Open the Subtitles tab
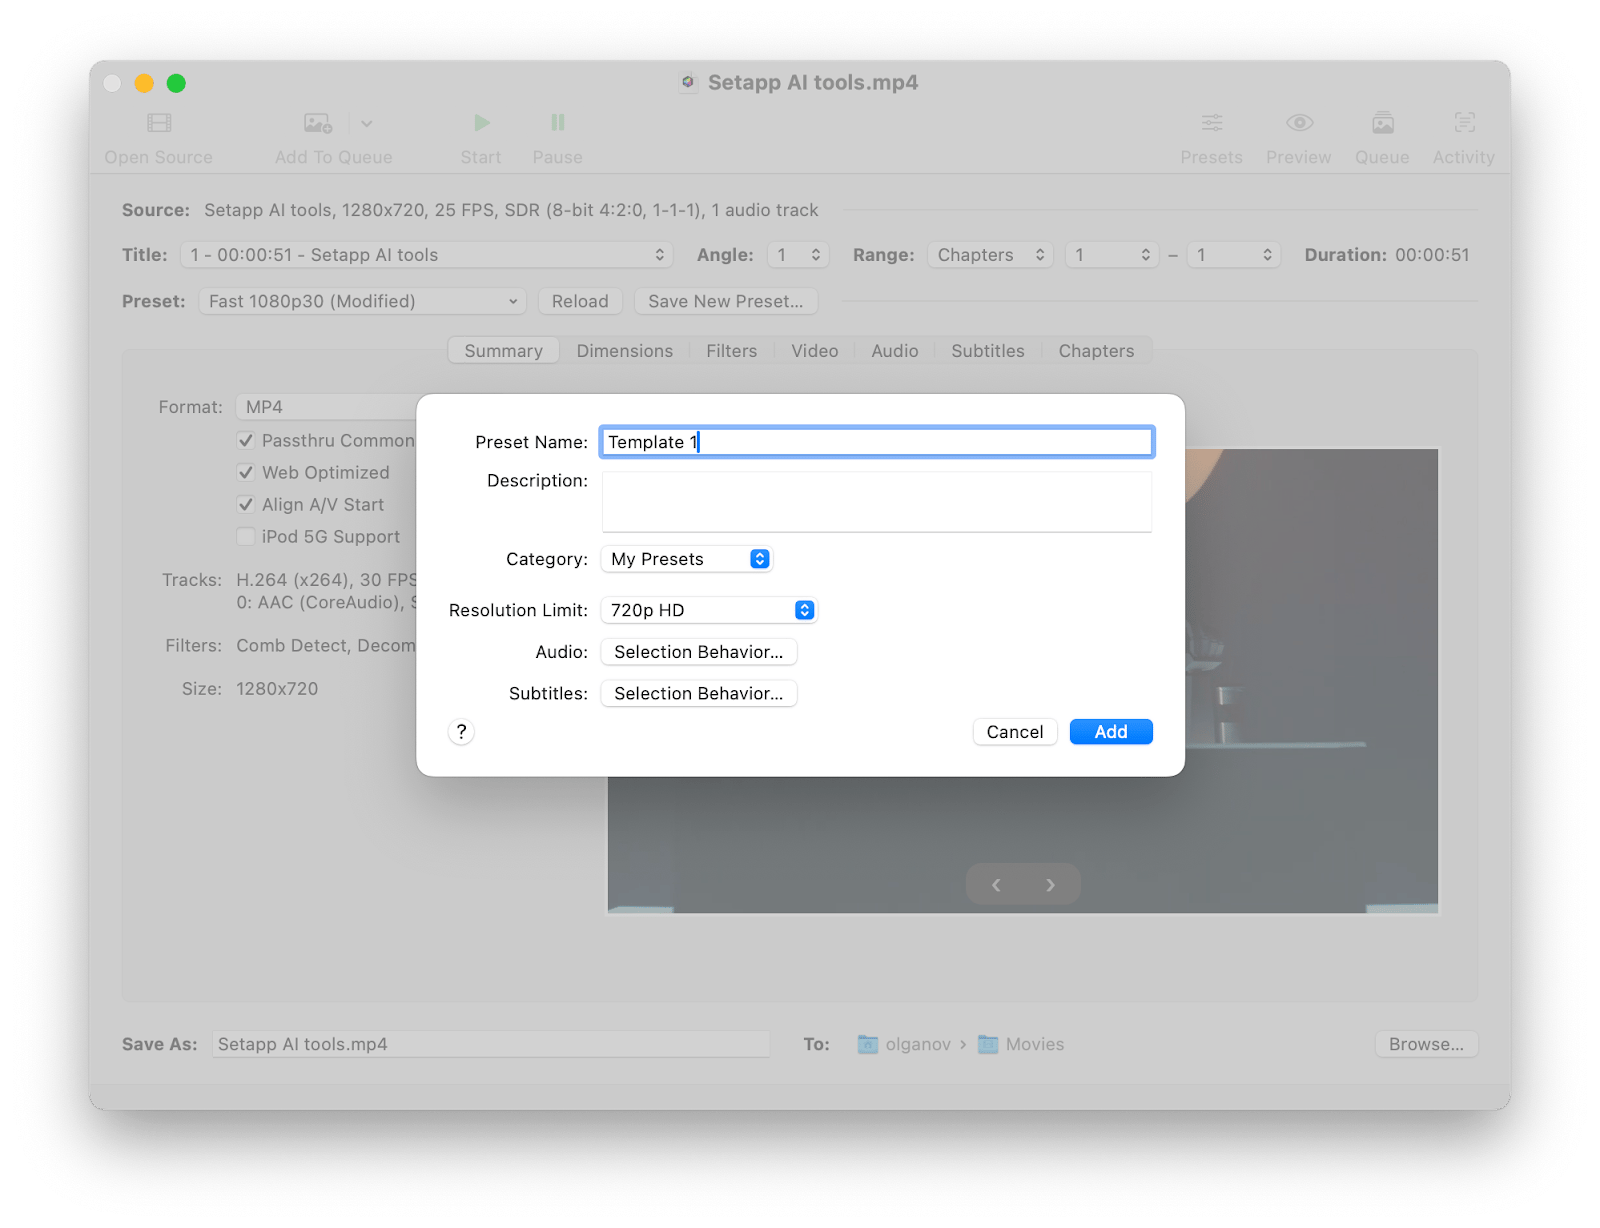The height and width of the screenshot is (1228, 1600). pos(987,350)
